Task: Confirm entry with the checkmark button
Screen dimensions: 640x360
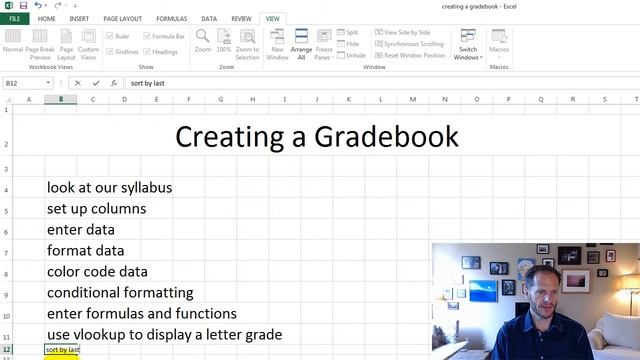Action: point(96,83)
